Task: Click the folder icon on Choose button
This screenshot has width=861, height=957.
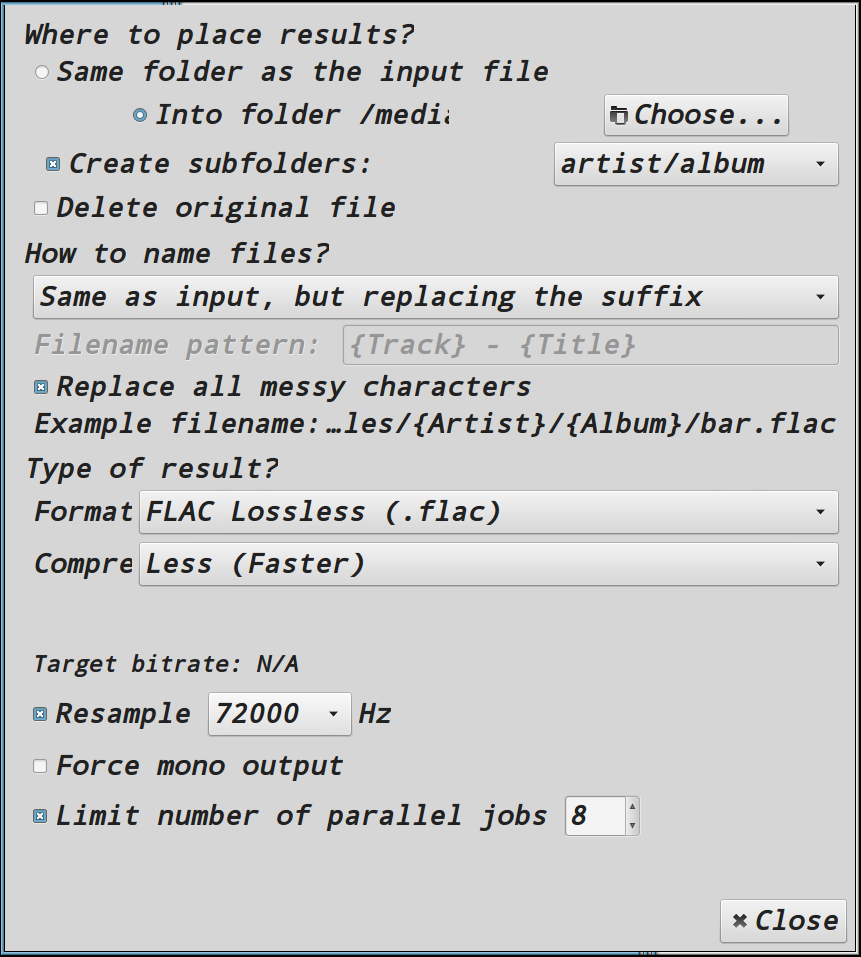Action: [x=619, y=115]
